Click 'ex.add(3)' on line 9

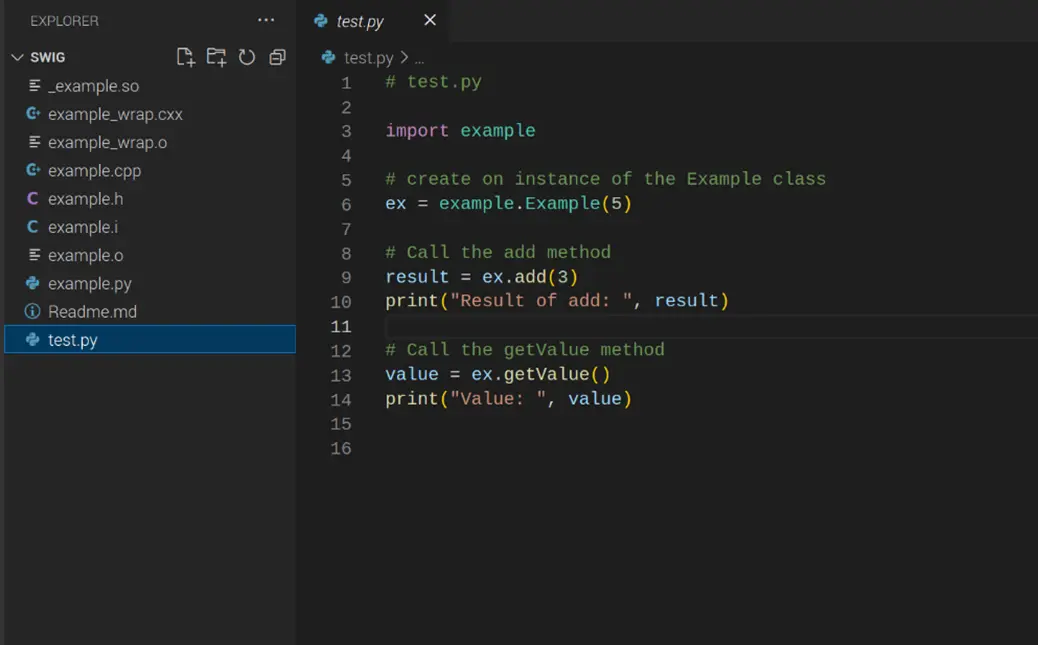click(530, 277)
